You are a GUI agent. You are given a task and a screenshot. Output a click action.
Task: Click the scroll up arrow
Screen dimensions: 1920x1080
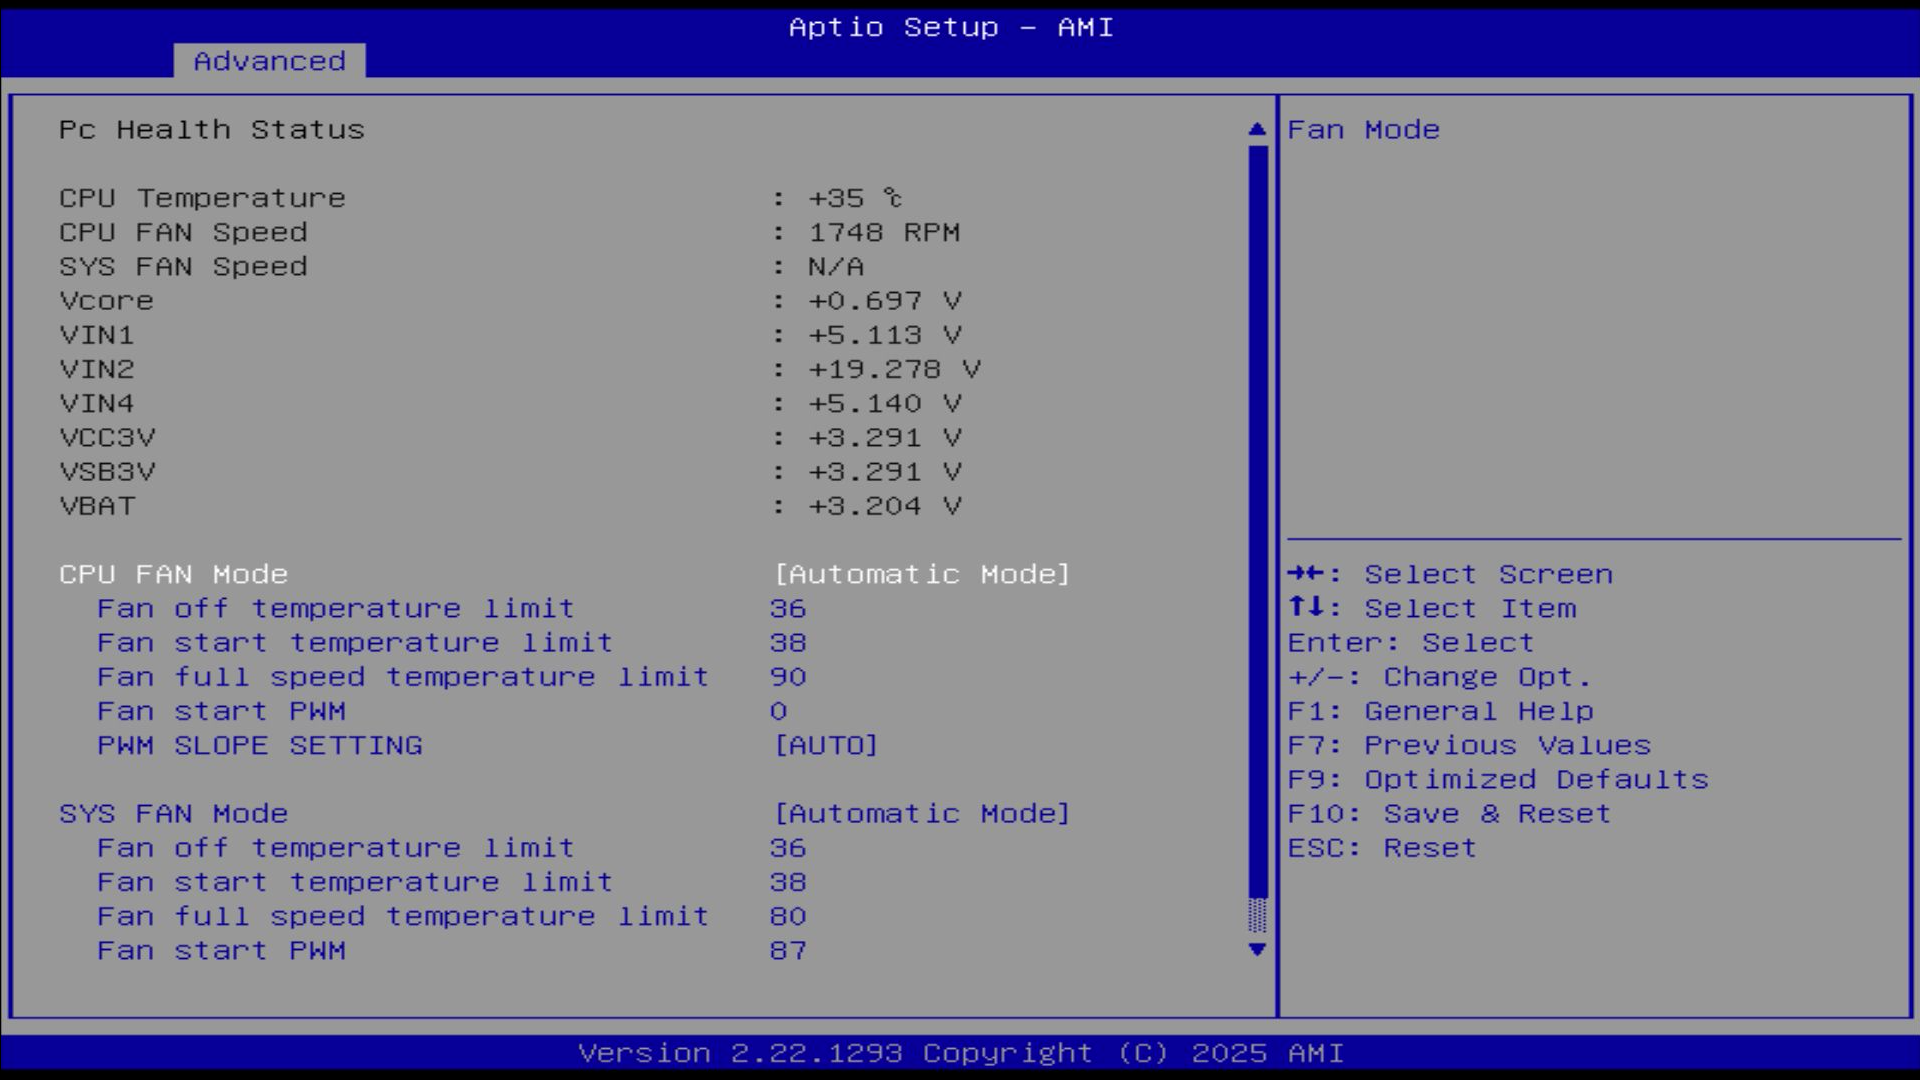click(x=1257, y=130)
